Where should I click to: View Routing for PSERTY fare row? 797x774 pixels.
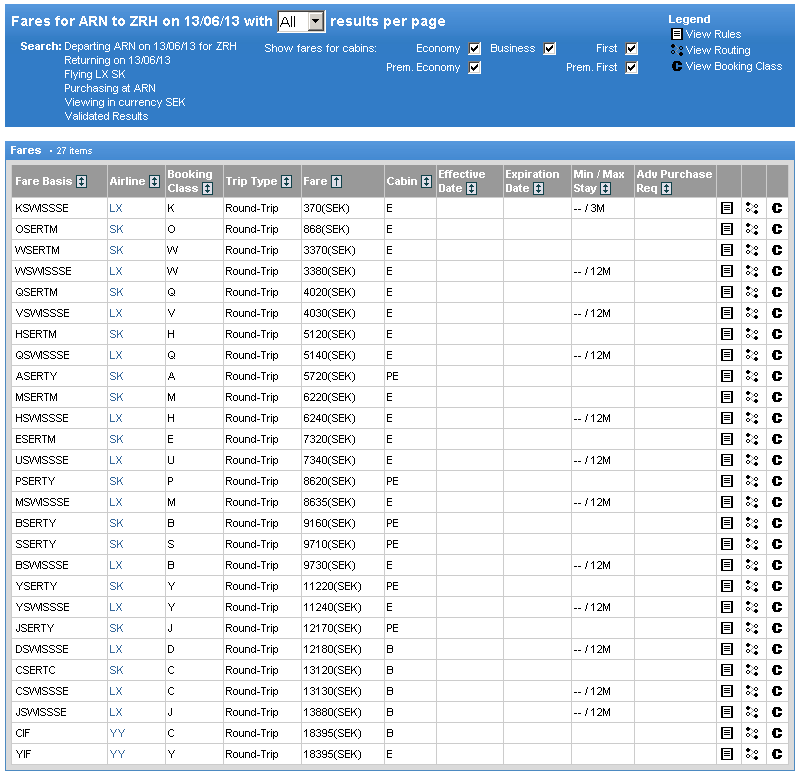pos(752,481)
